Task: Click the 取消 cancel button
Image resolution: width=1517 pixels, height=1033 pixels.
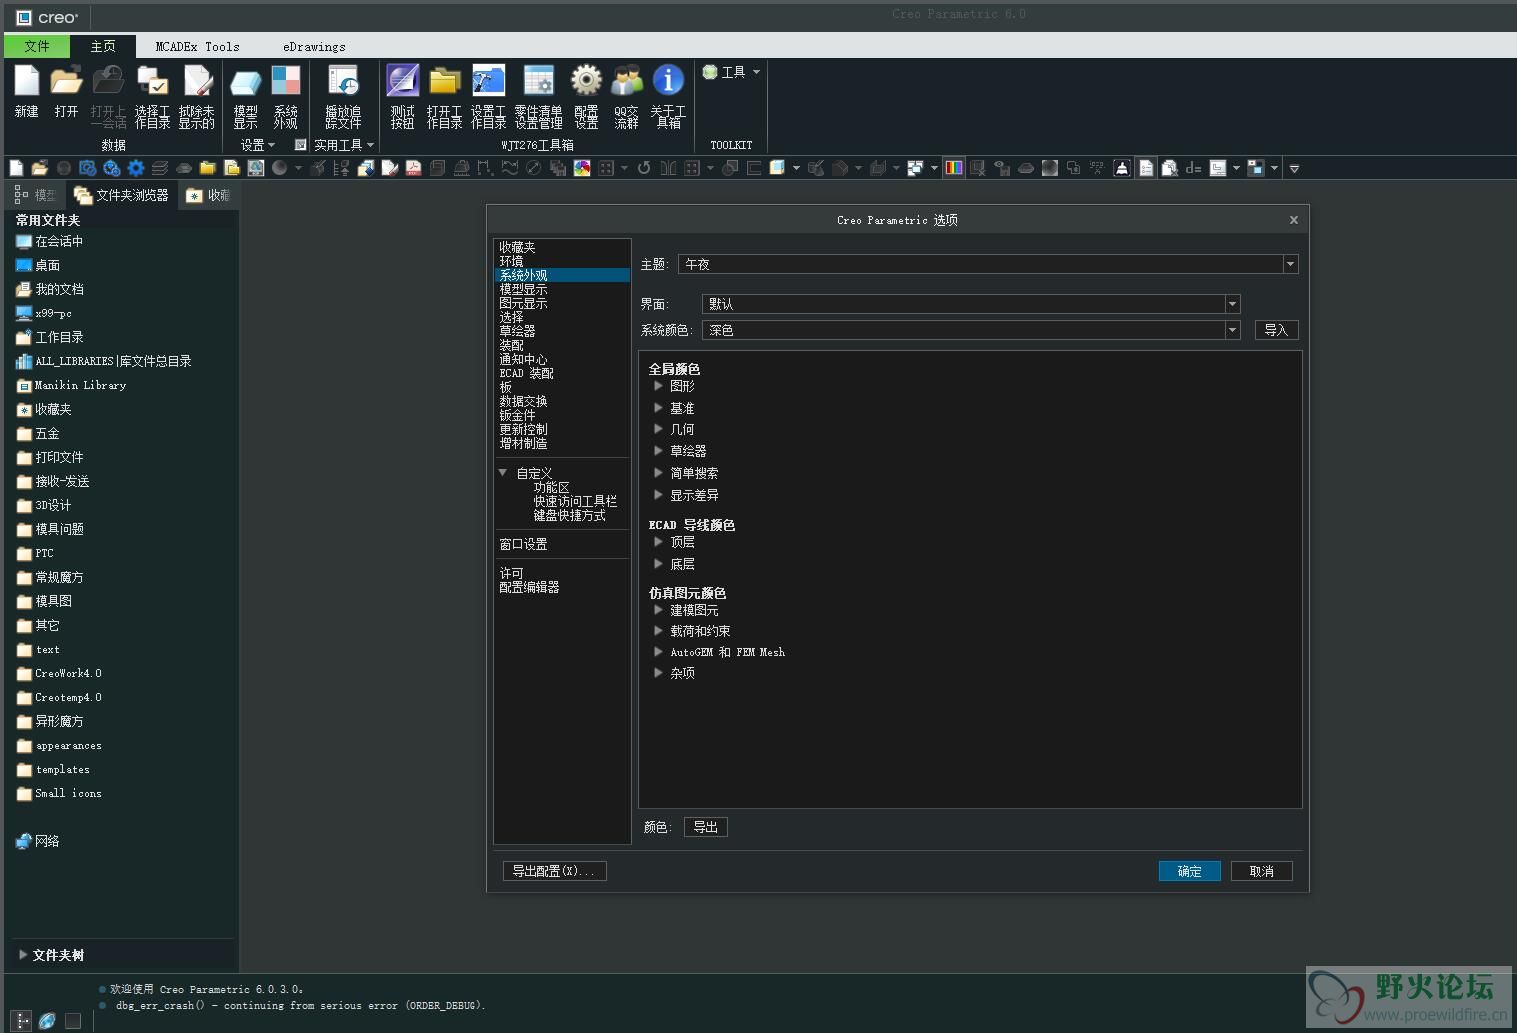Action: (1262, 871)
